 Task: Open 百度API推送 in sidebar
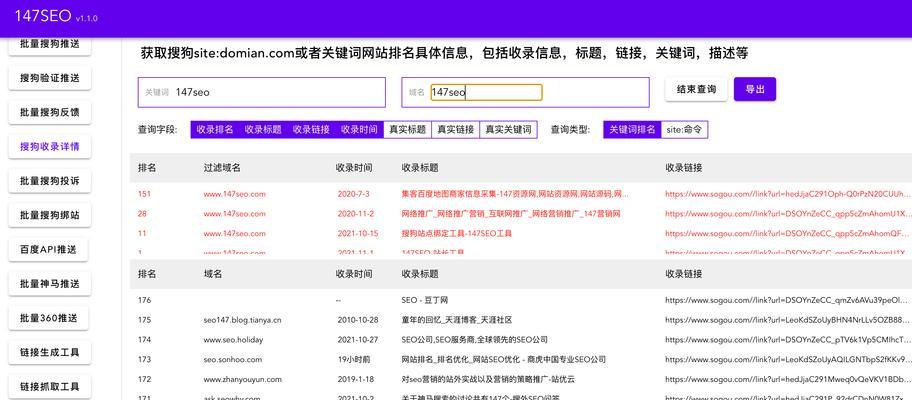click(49, 249)
